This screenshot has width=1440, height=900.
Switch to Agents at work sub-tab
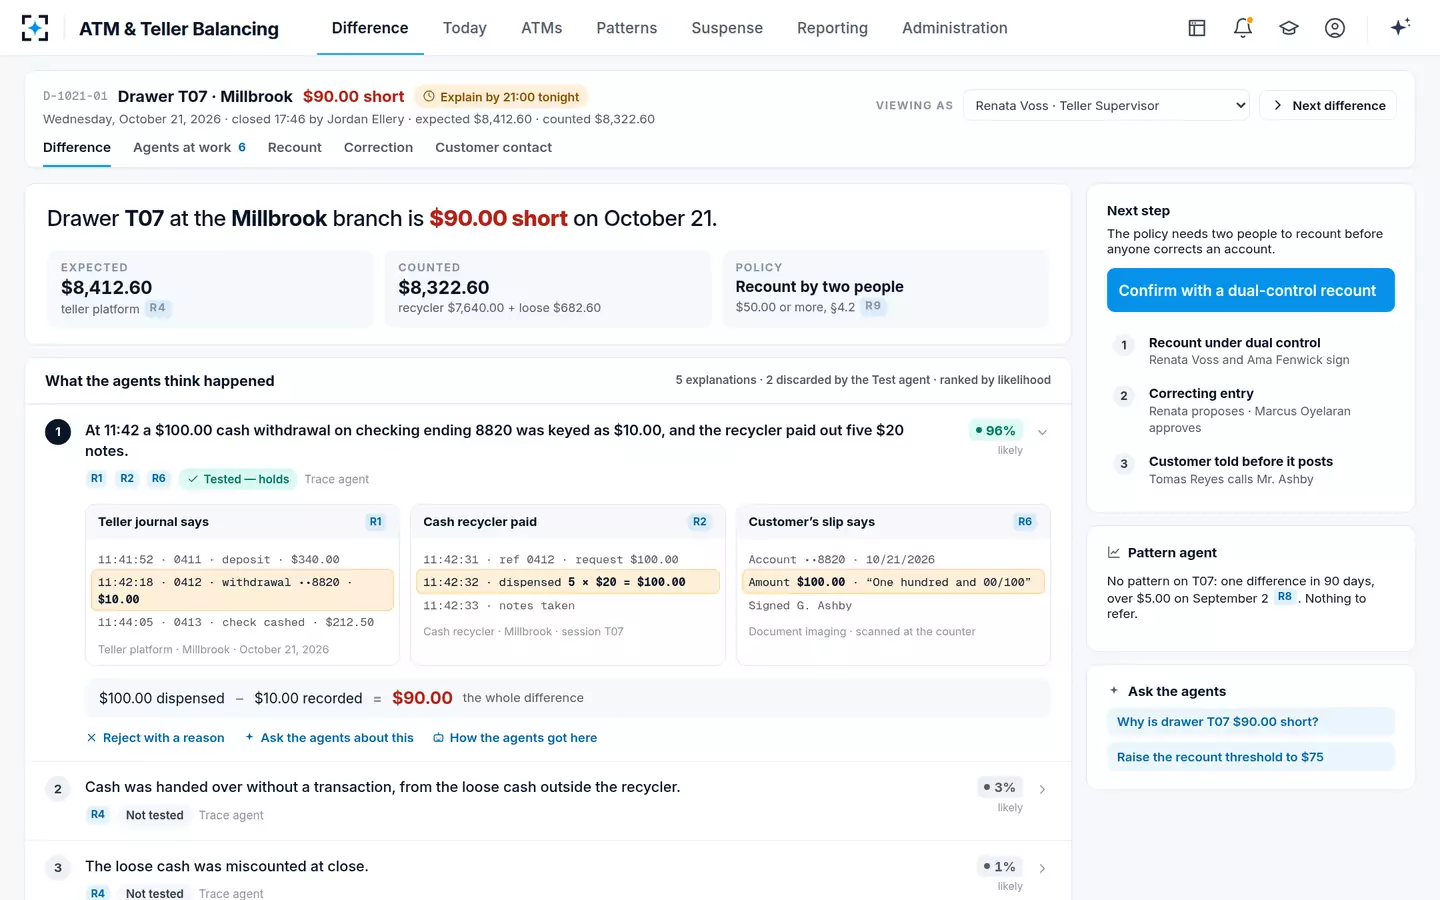coord(189,147)
